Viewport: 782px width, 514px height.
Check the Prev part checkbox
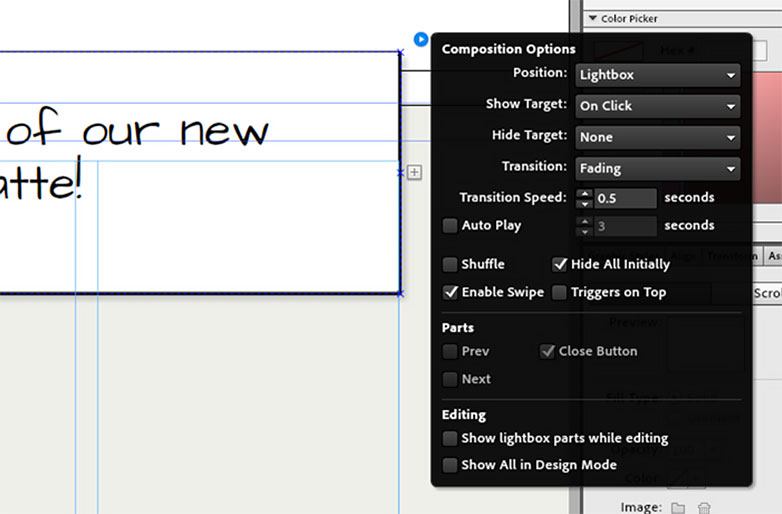pos(450,351)
